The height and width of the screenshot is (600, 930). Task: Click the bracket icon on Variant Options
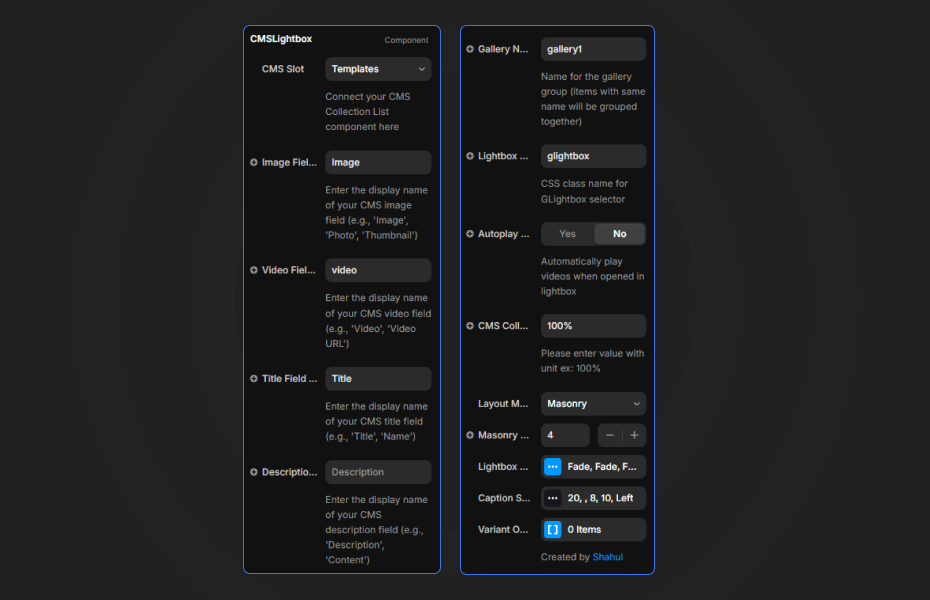pyautogui.click(x=552, y=529)
